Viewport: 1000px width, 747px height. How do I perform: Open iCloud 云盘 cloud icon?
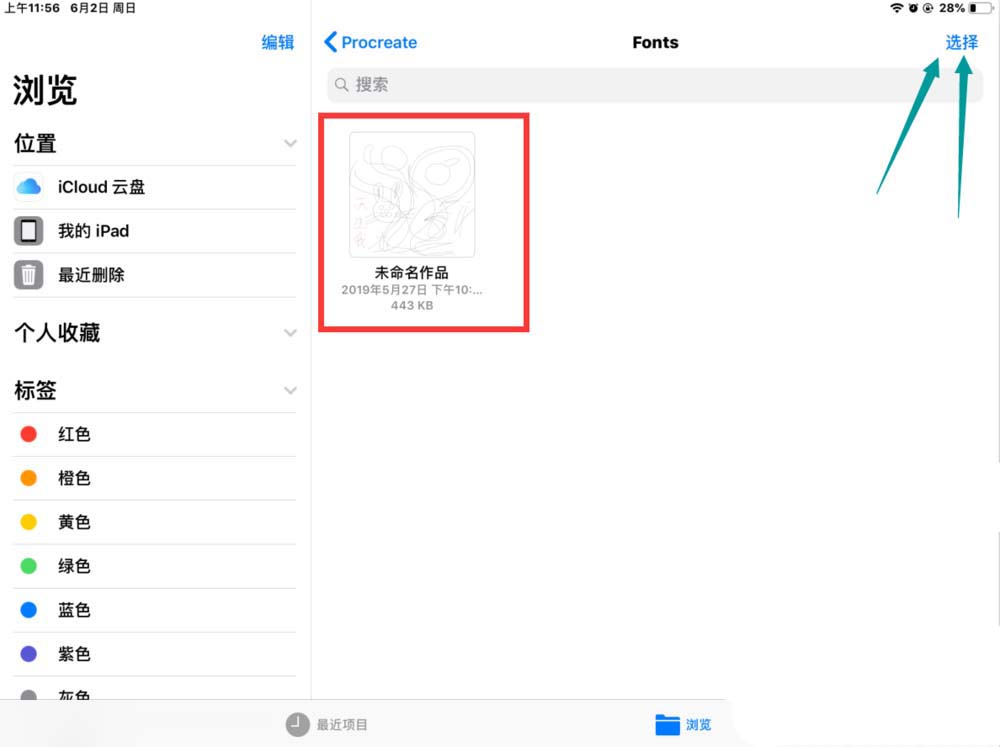29,187
